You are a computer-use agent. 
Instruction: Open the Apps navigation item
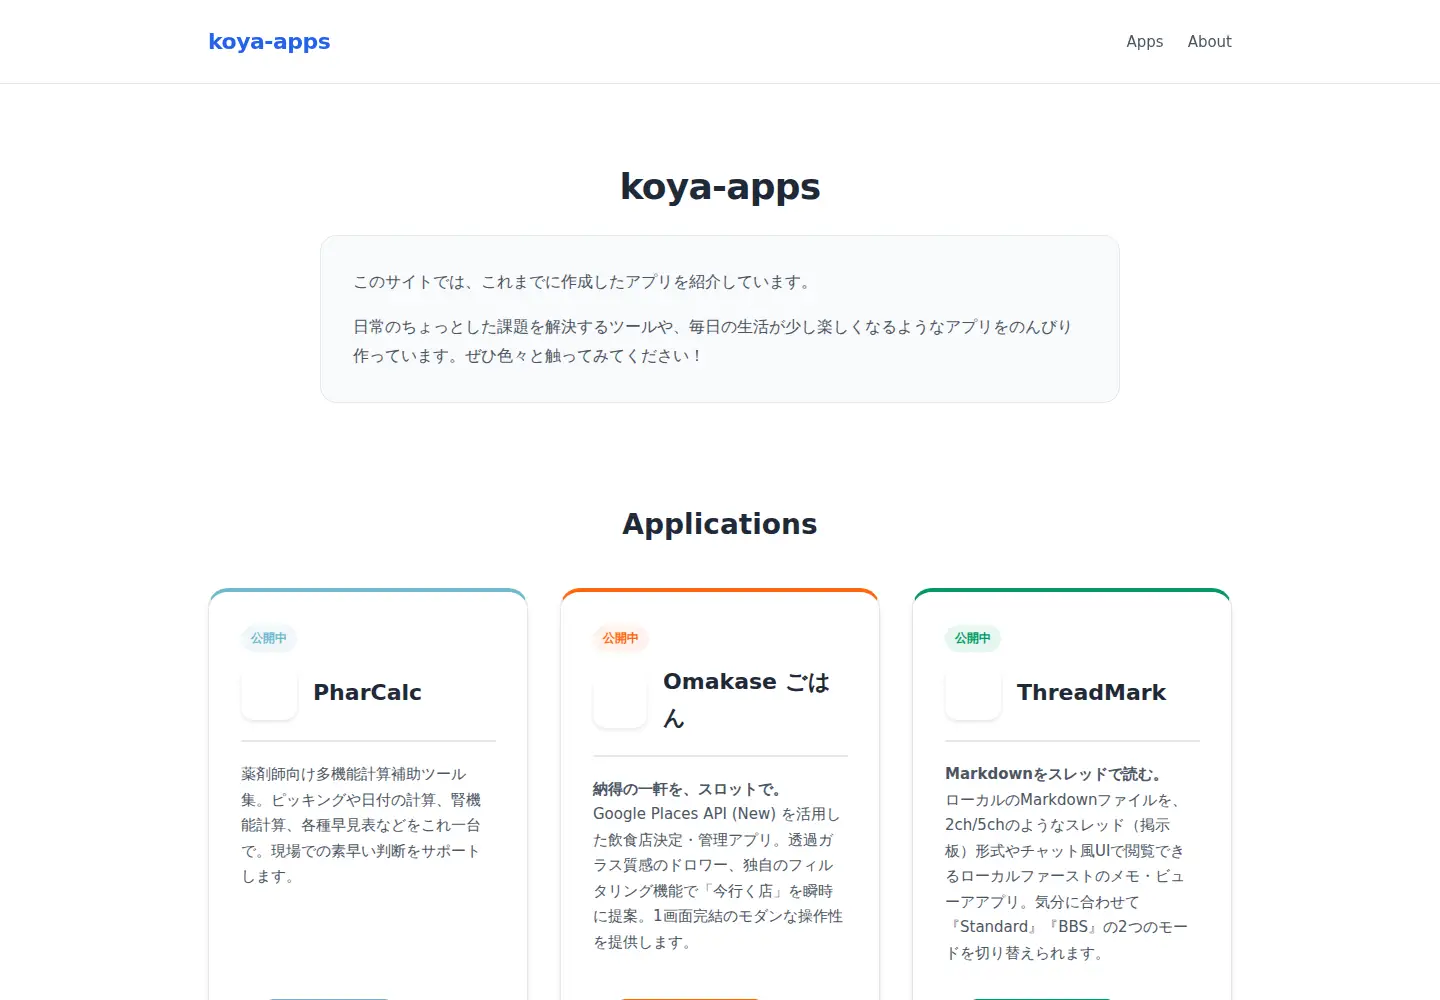pos(1144,42)
